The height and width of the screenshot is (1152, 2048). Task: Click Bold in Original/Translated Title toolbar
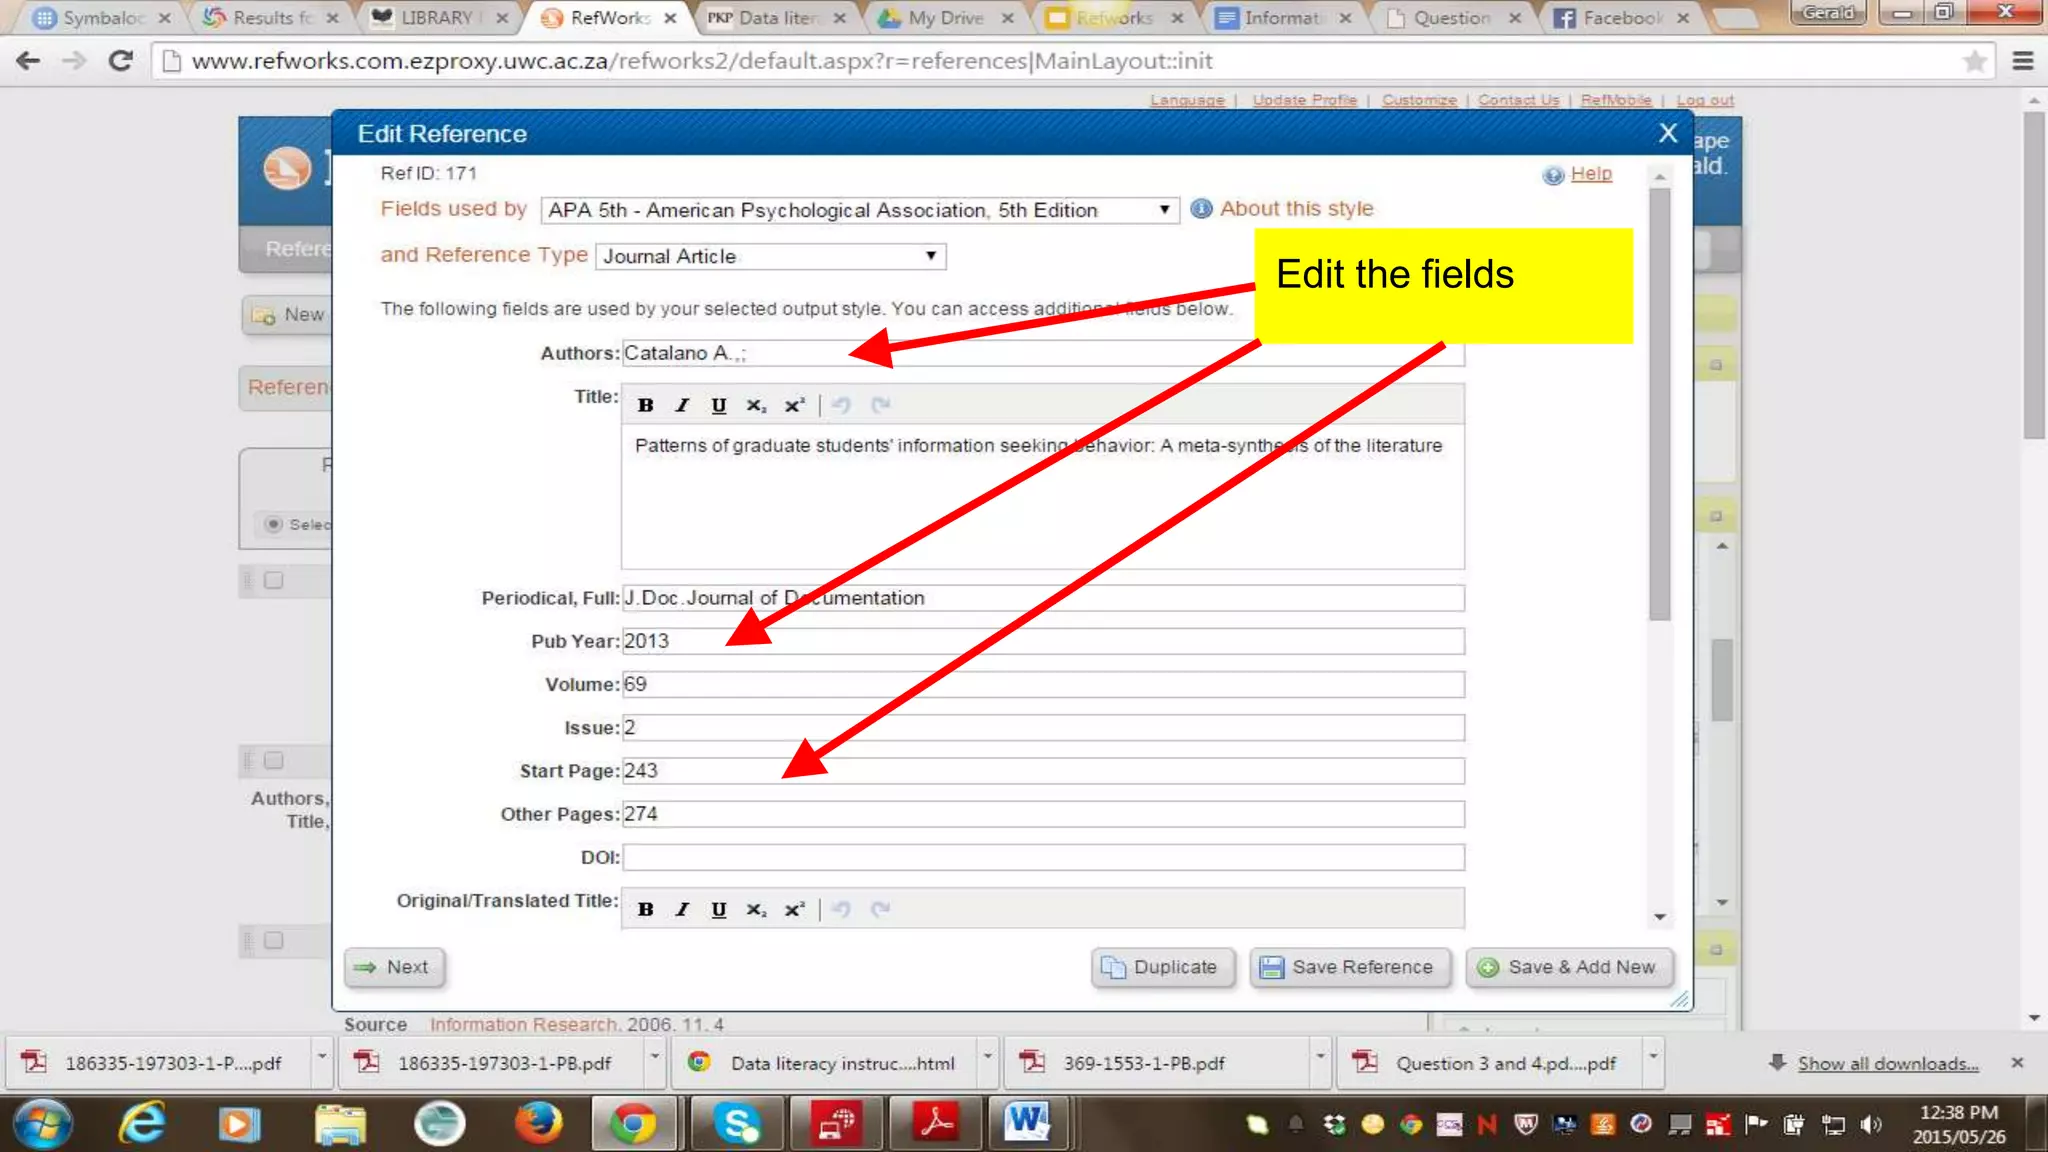click(645, 909)
